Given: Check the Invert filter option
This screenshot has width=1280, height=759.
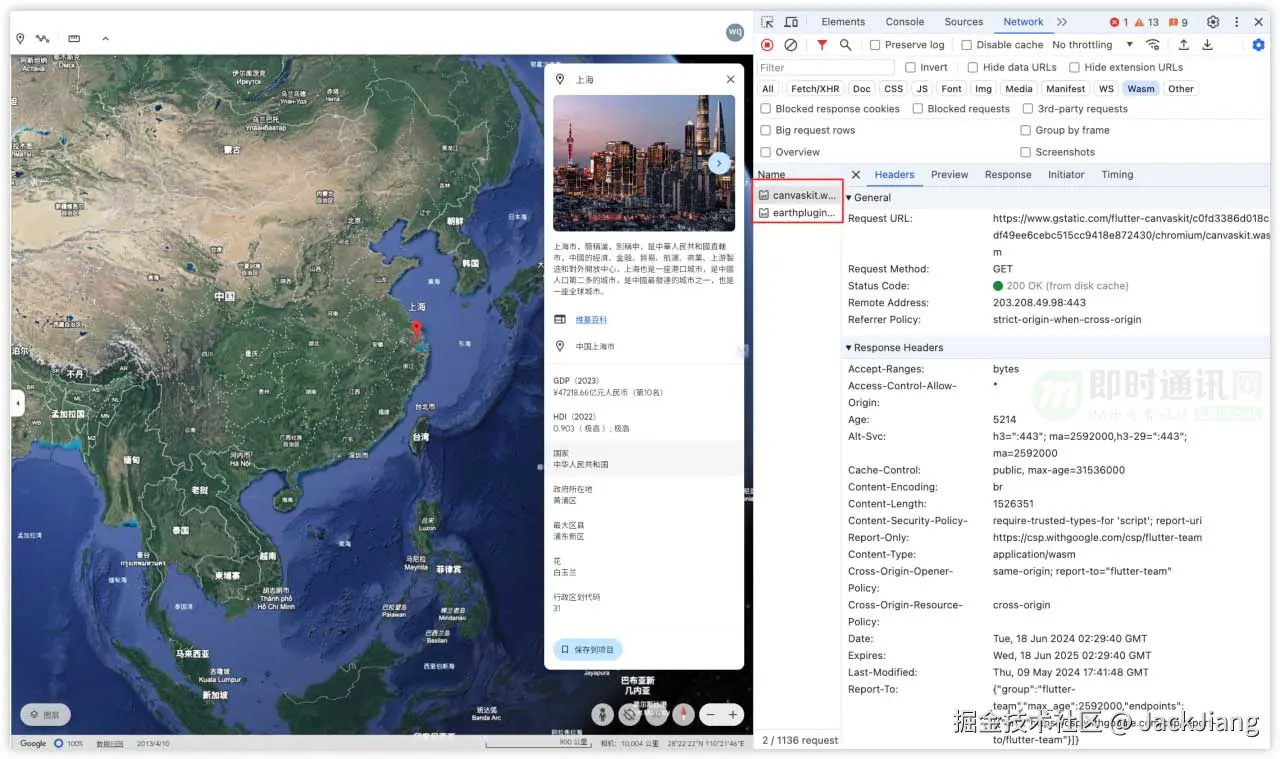Looking at the screenshot, I should 910,68.
